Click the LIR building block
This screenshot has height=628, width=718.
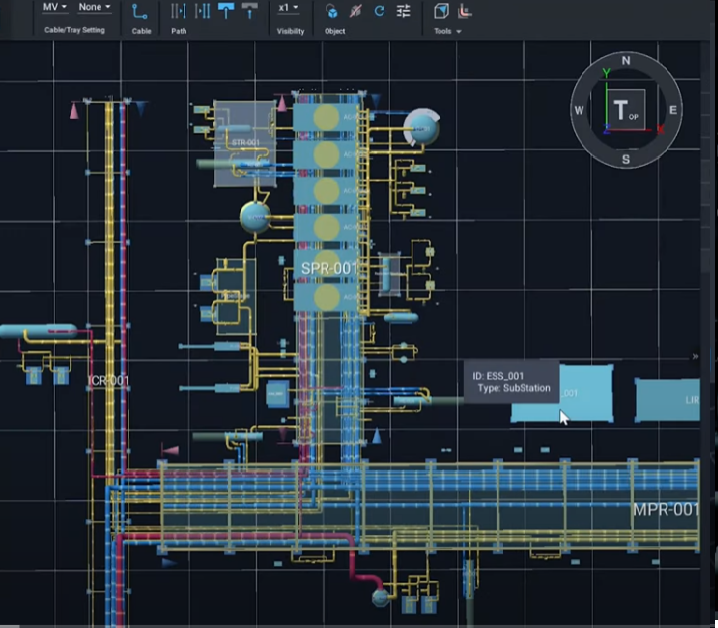(x=668, y=400)
